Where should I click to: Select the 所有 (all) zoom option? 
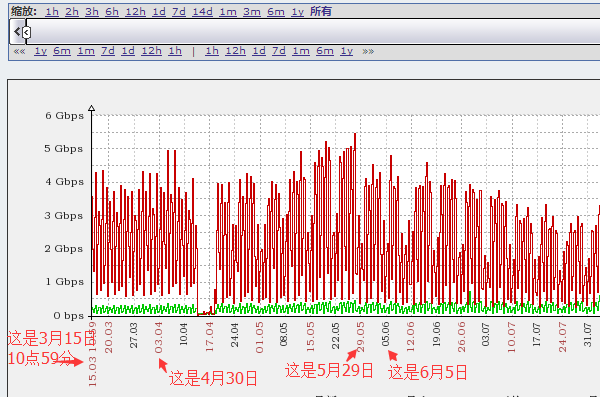point(321,11)
